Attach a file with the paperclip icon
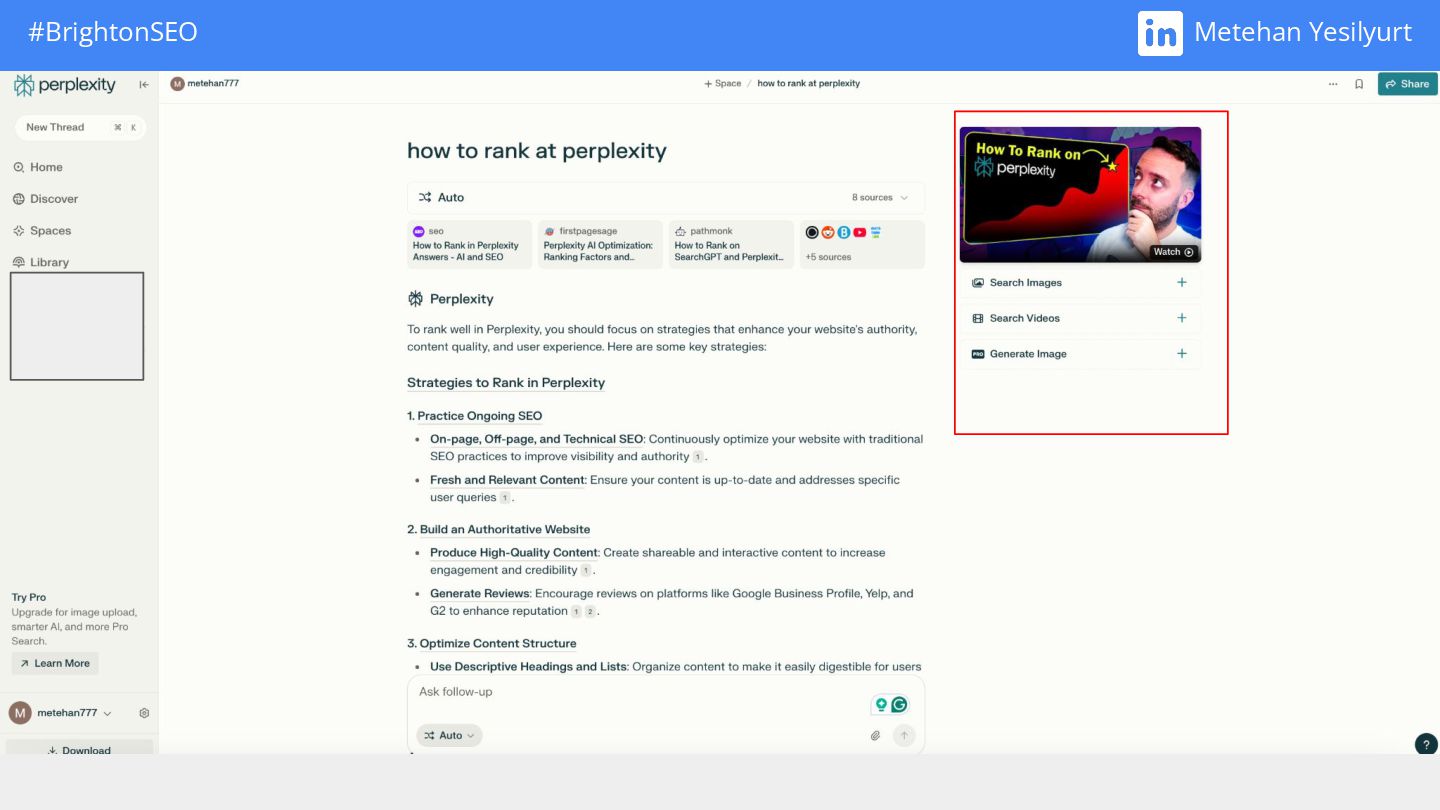The height and width of the screenshot is (810, 1440). (875, 736)
